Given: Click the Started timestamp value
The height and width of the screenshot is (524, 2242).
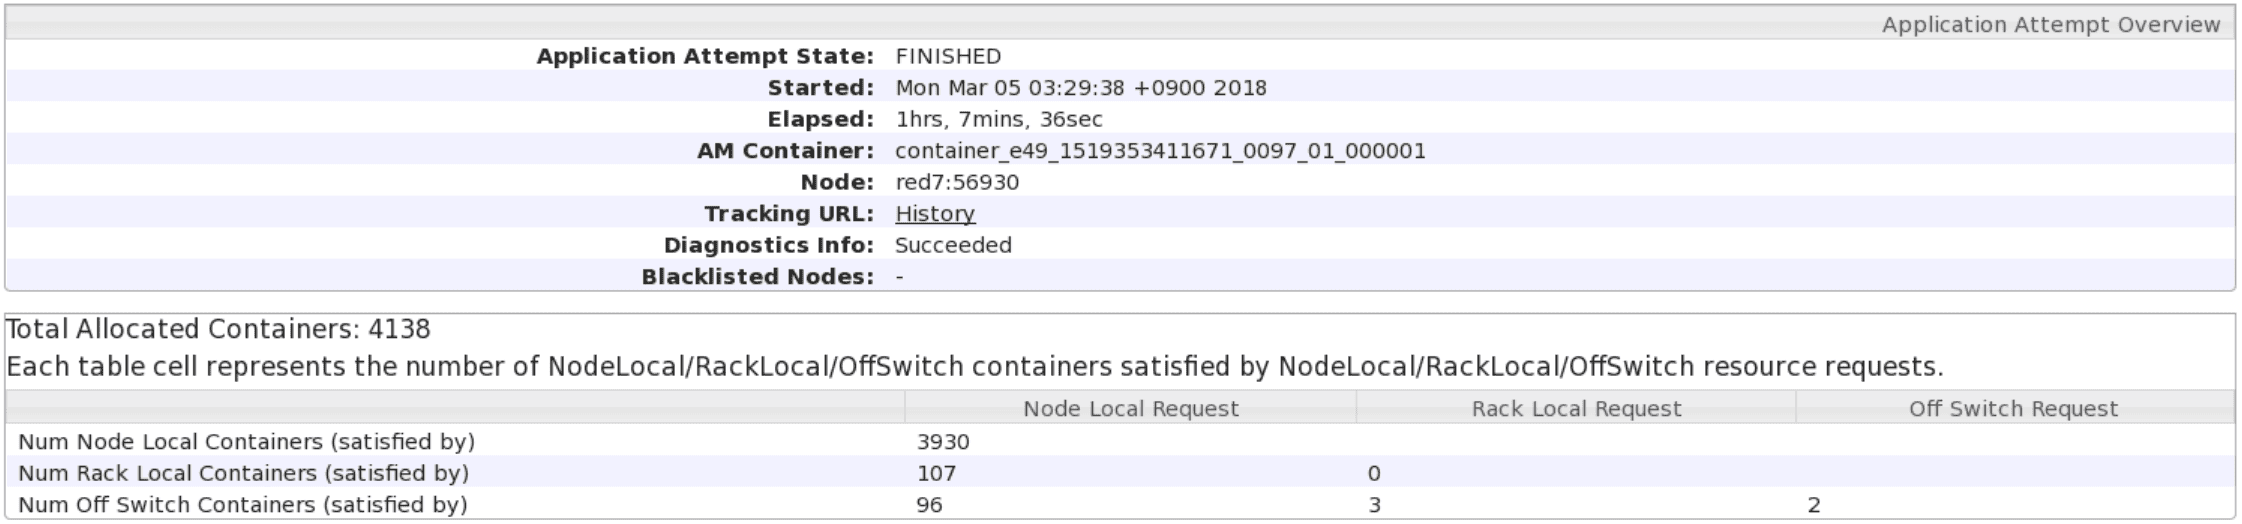Looking at the screenshot, I should click(x=1081, y=87).
